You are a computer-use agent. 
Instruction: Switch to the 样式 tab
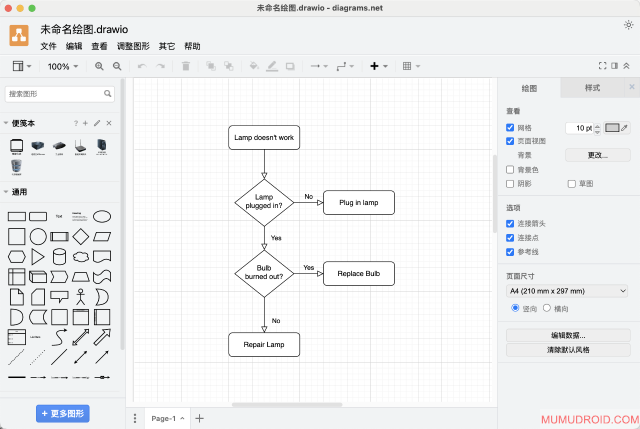592,88
